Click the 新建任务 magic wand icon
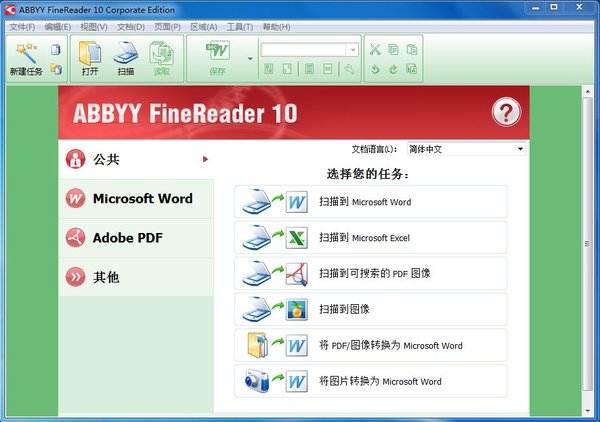 (x=26, y=53)
